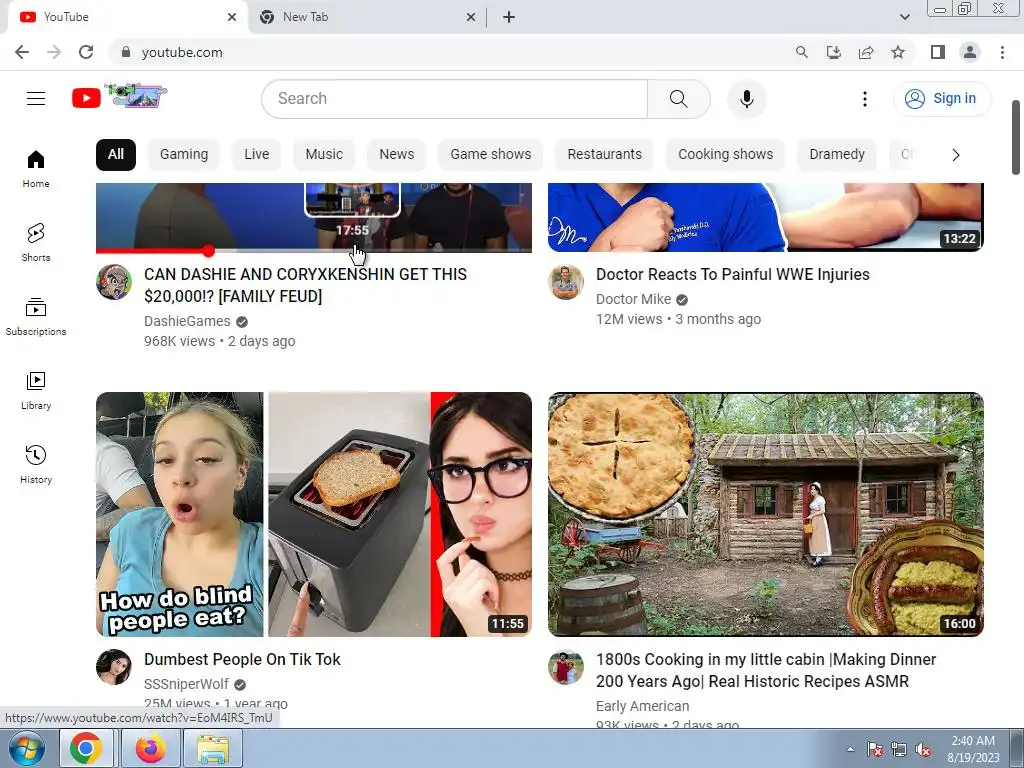Click the zoom magnifier in address bar

pos(801,52)
